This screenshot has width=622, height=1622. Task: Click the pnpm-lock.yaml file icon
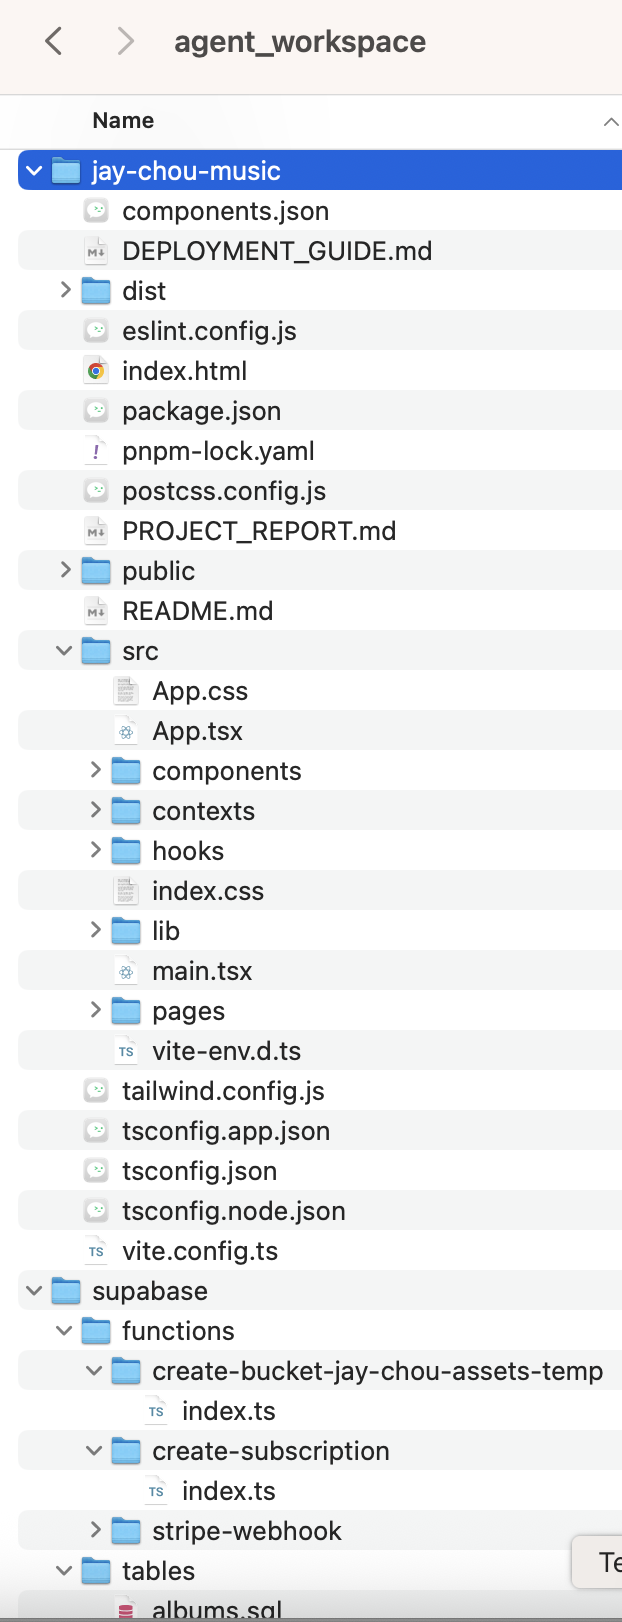(x=96, y=451)
